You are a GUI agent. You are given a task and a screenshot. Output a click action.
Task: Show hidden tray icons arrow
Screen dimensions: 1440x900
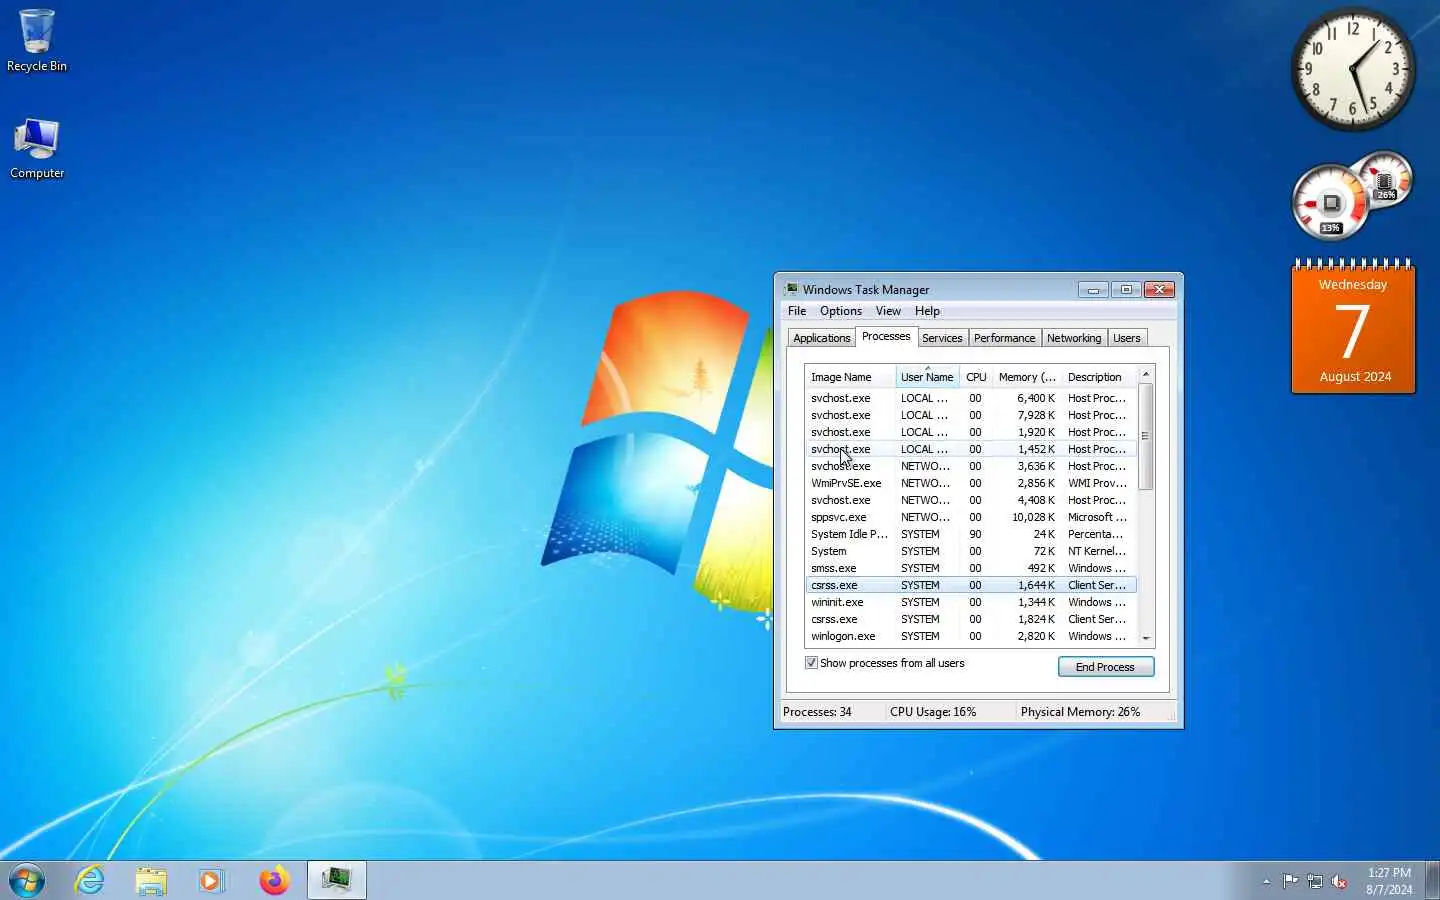1266,881
